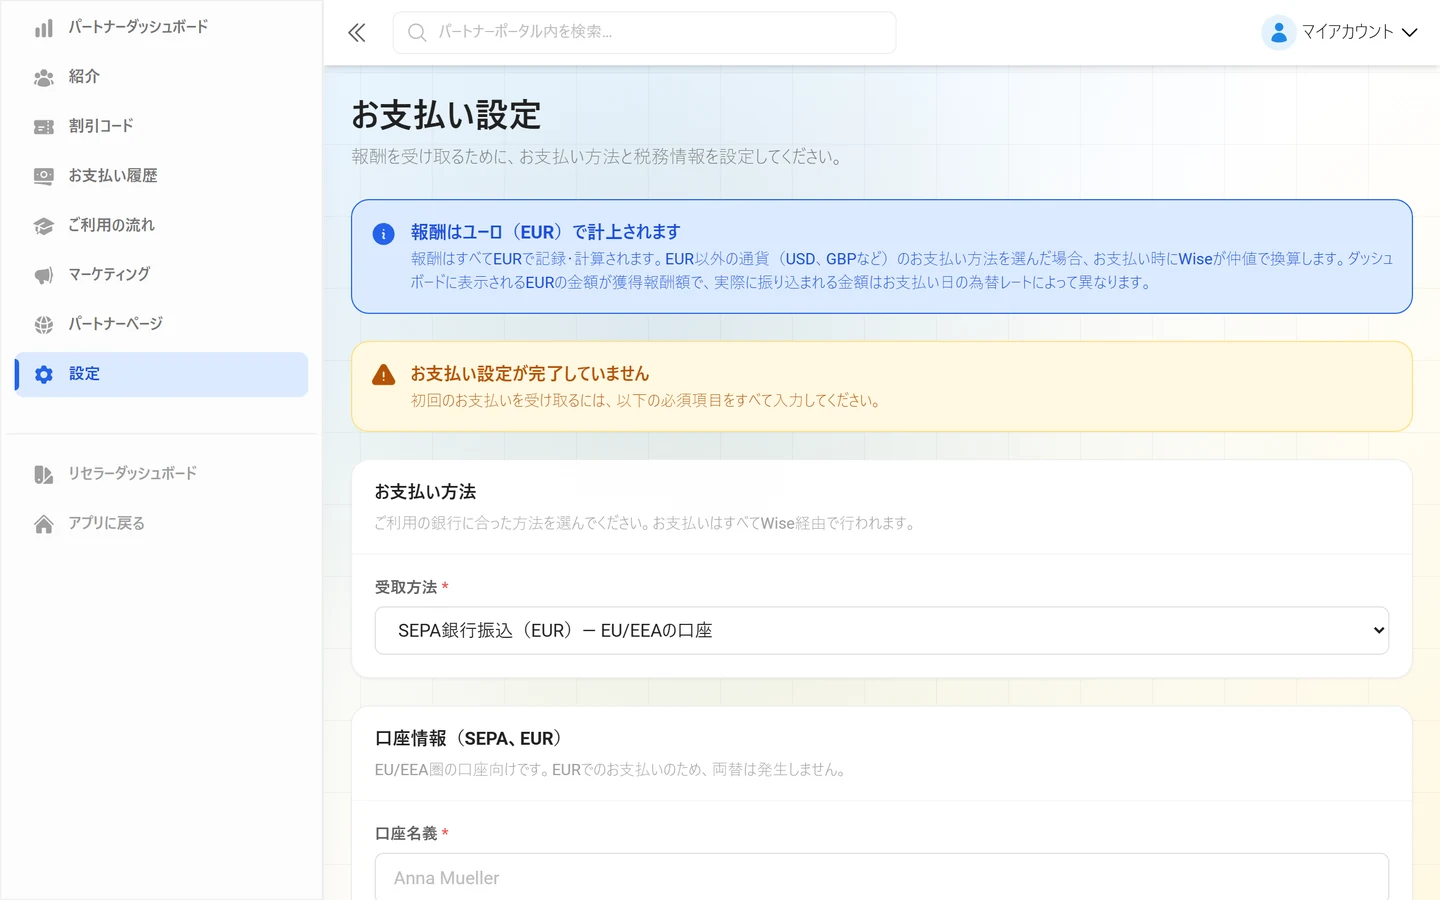Image resolution: width=1440 pixels, height=900 pixels.
Task: Open the マイアカウント dropdown
Action: click(x=1340, y=32)
